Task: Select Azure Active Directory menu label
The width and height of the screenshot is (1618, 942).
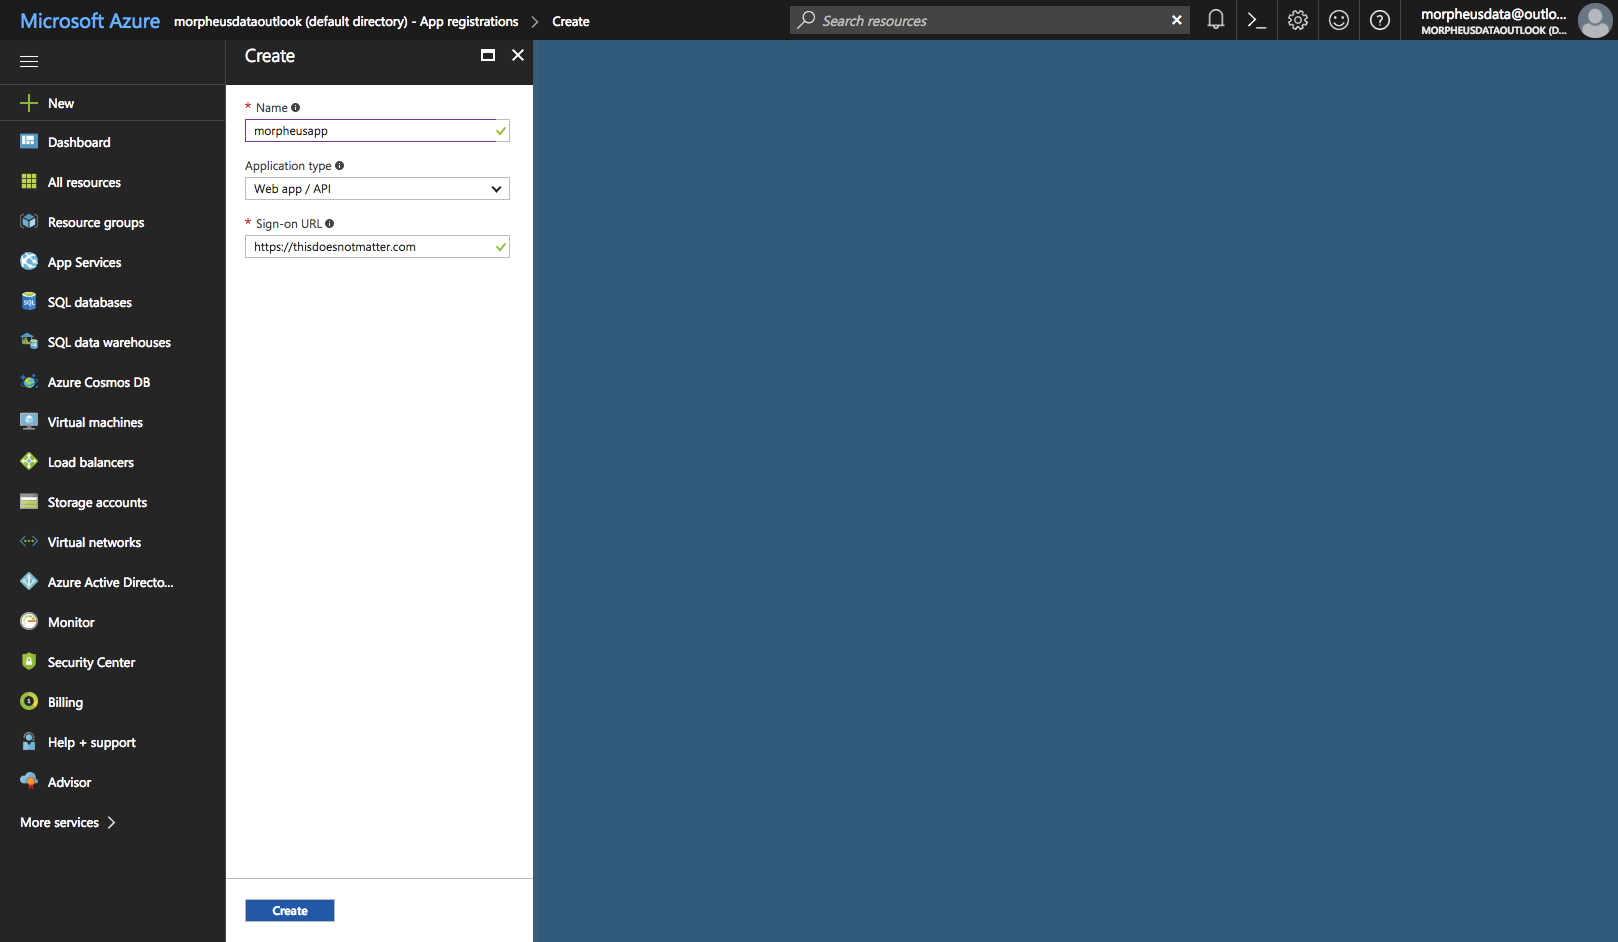Action: 111,582
